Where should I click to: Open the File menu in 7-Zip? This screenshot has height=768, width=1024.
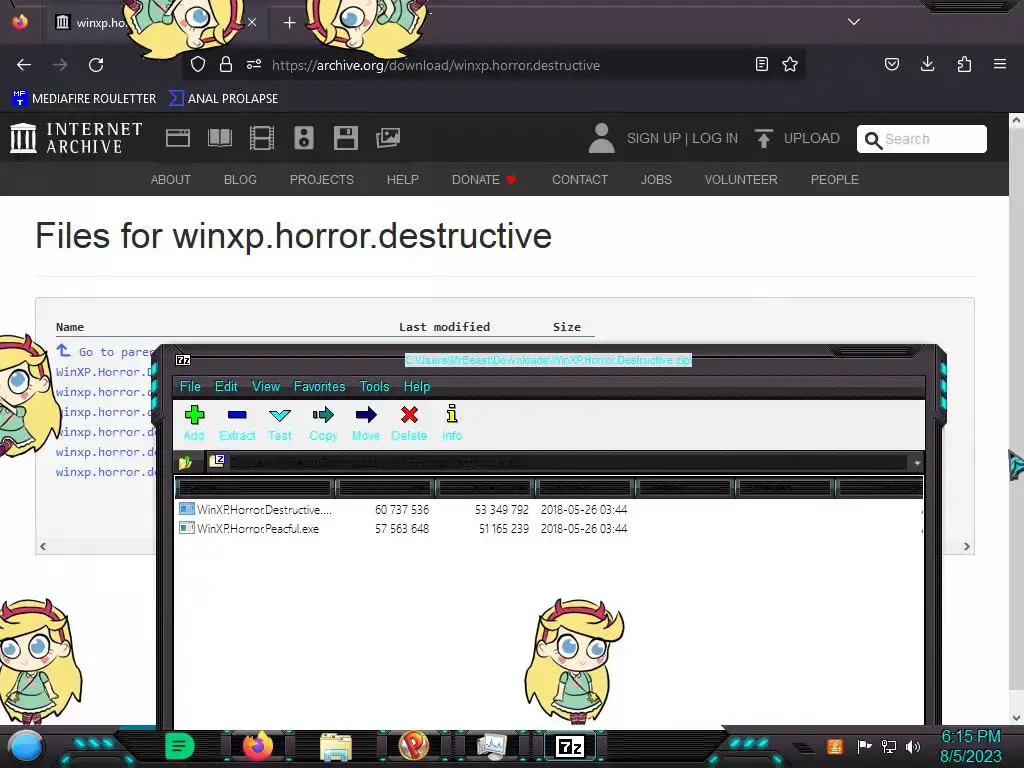coord(190,387)
